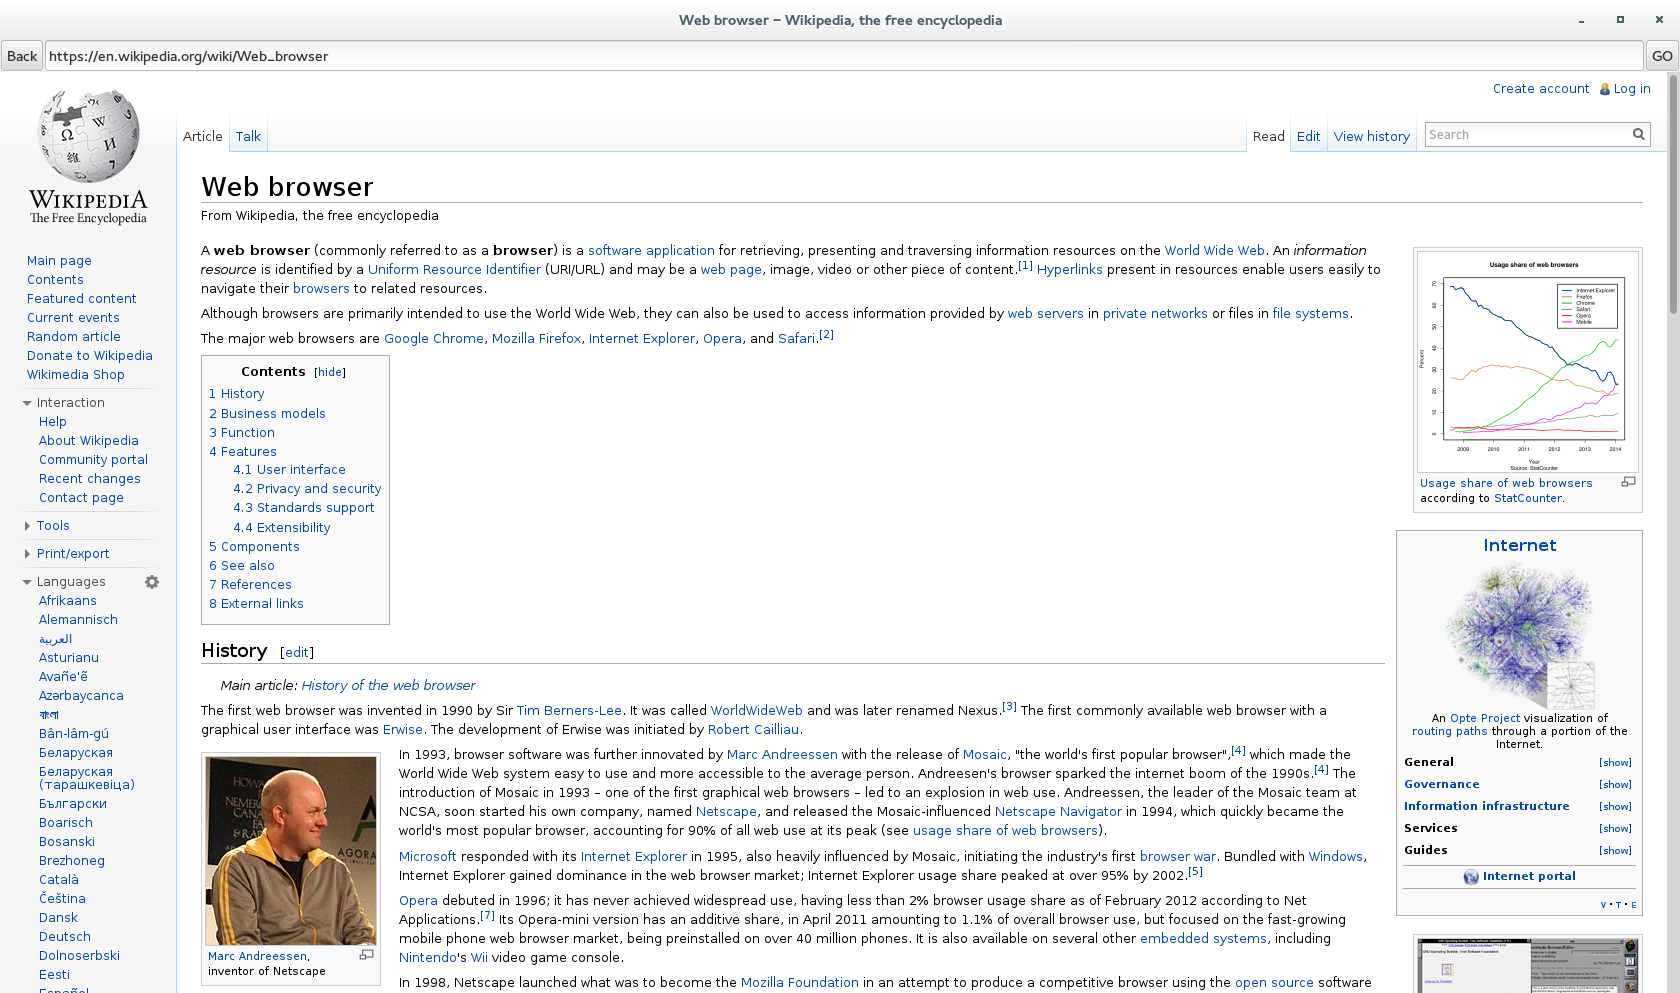The image size is (1680, 993).
Task: Open the Marc Andreessen photo thumbnail
Action: pyautogui.click(x=291, y=851)
